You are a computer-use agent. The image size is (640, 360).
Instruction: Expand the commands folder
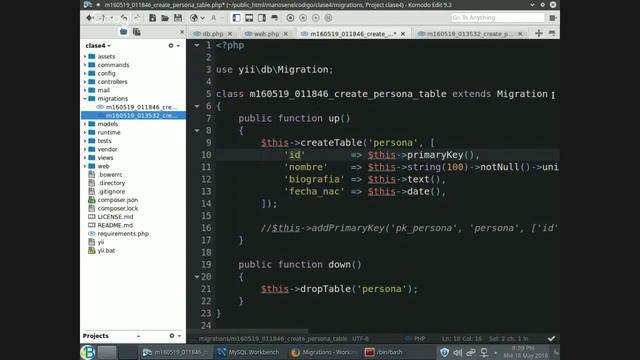85,65
